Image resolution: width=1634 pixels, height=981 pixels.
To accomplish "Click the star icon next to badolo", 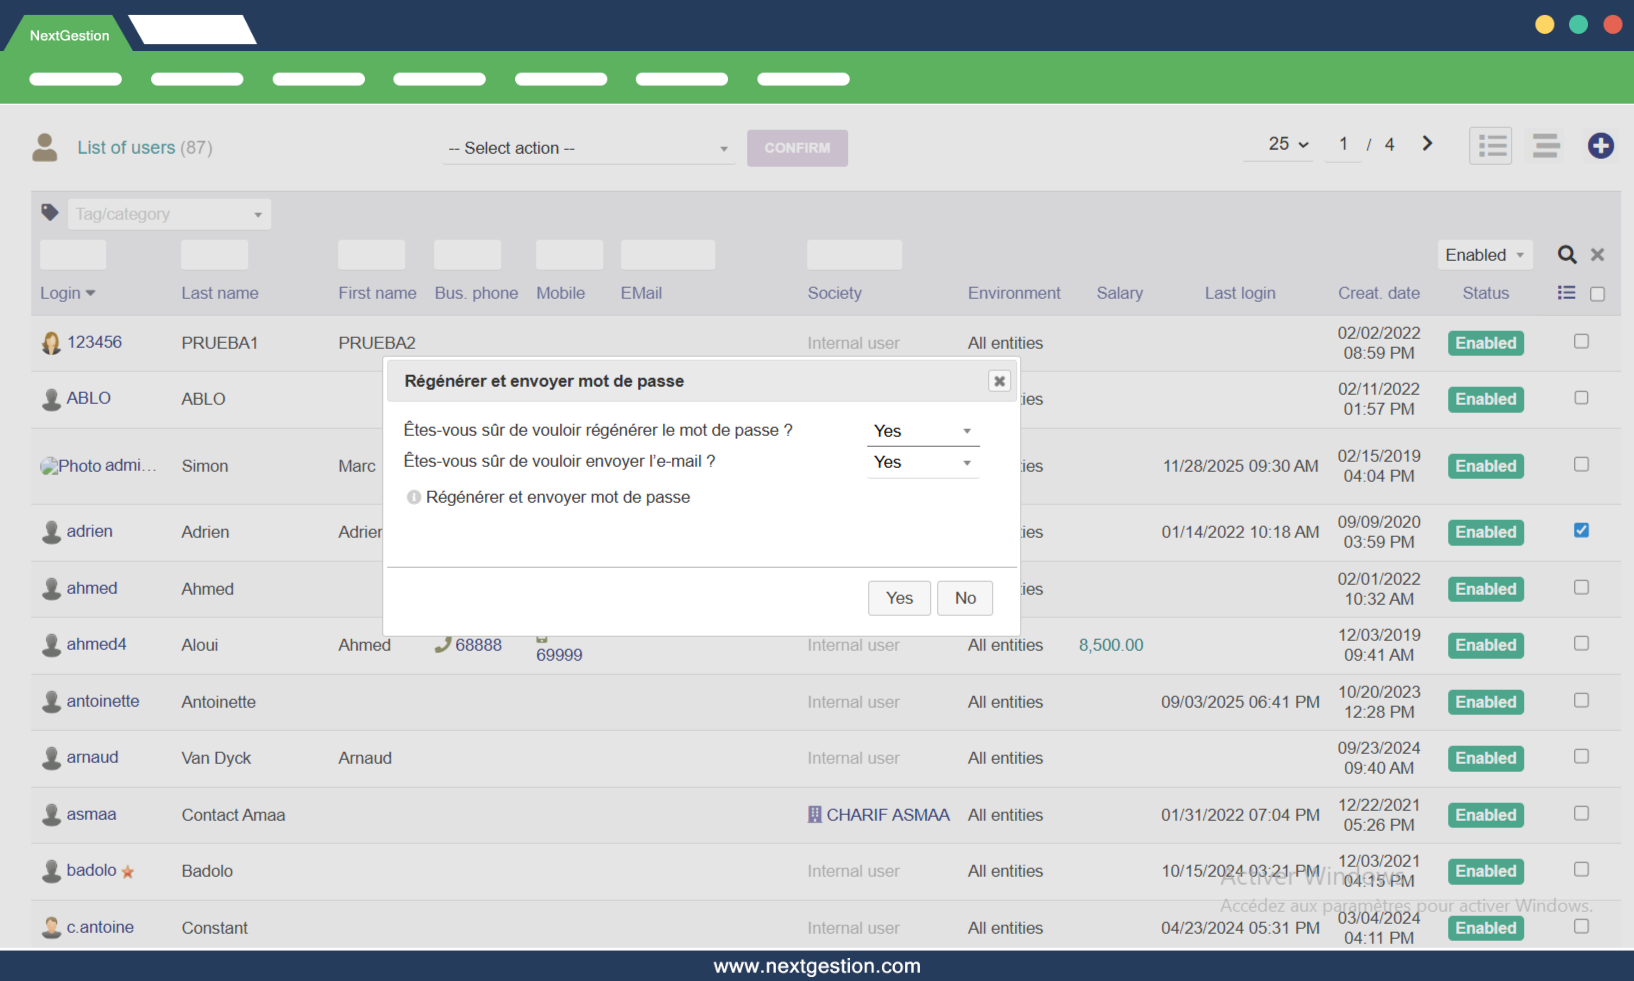I will pos(128,872).
